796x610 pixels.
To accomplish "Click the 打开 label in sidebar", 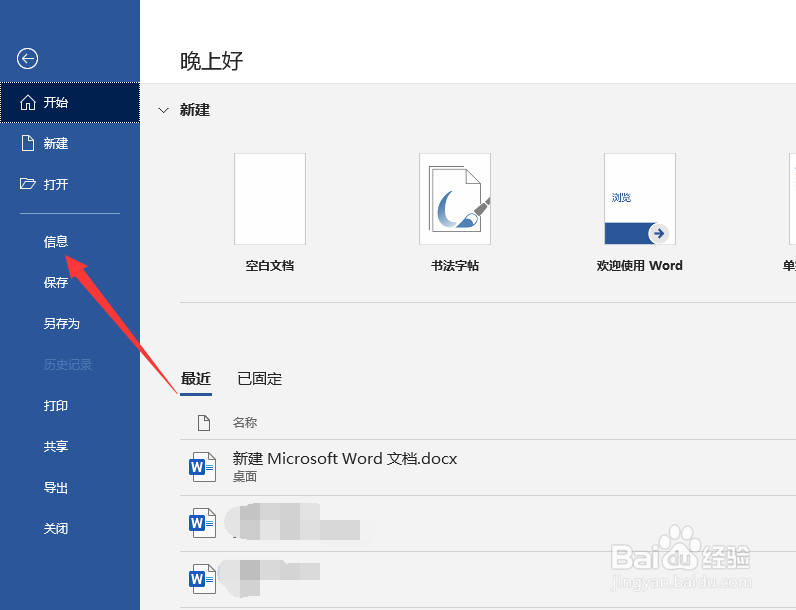I will (x=56, y=184).
